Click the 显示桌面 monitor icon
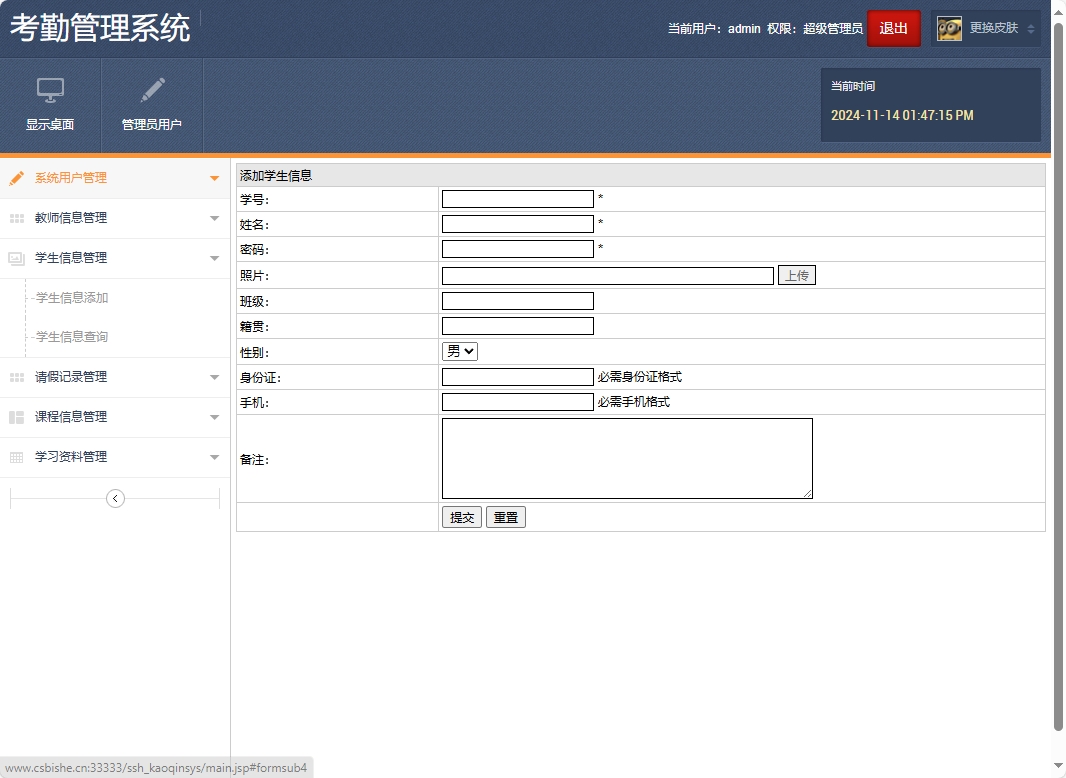1066x778 pixels. pyautogui.click(x=50, y=90)
